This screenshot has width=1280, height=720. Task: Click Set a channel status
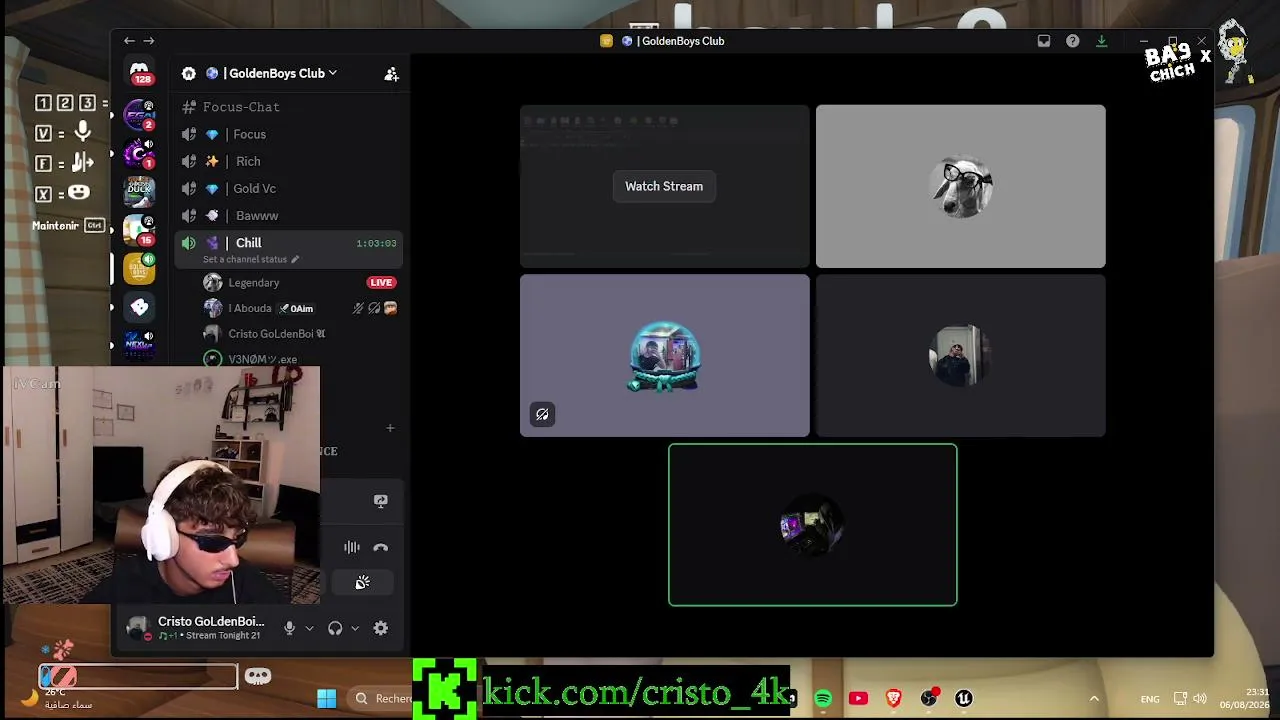tap(251, 260)
